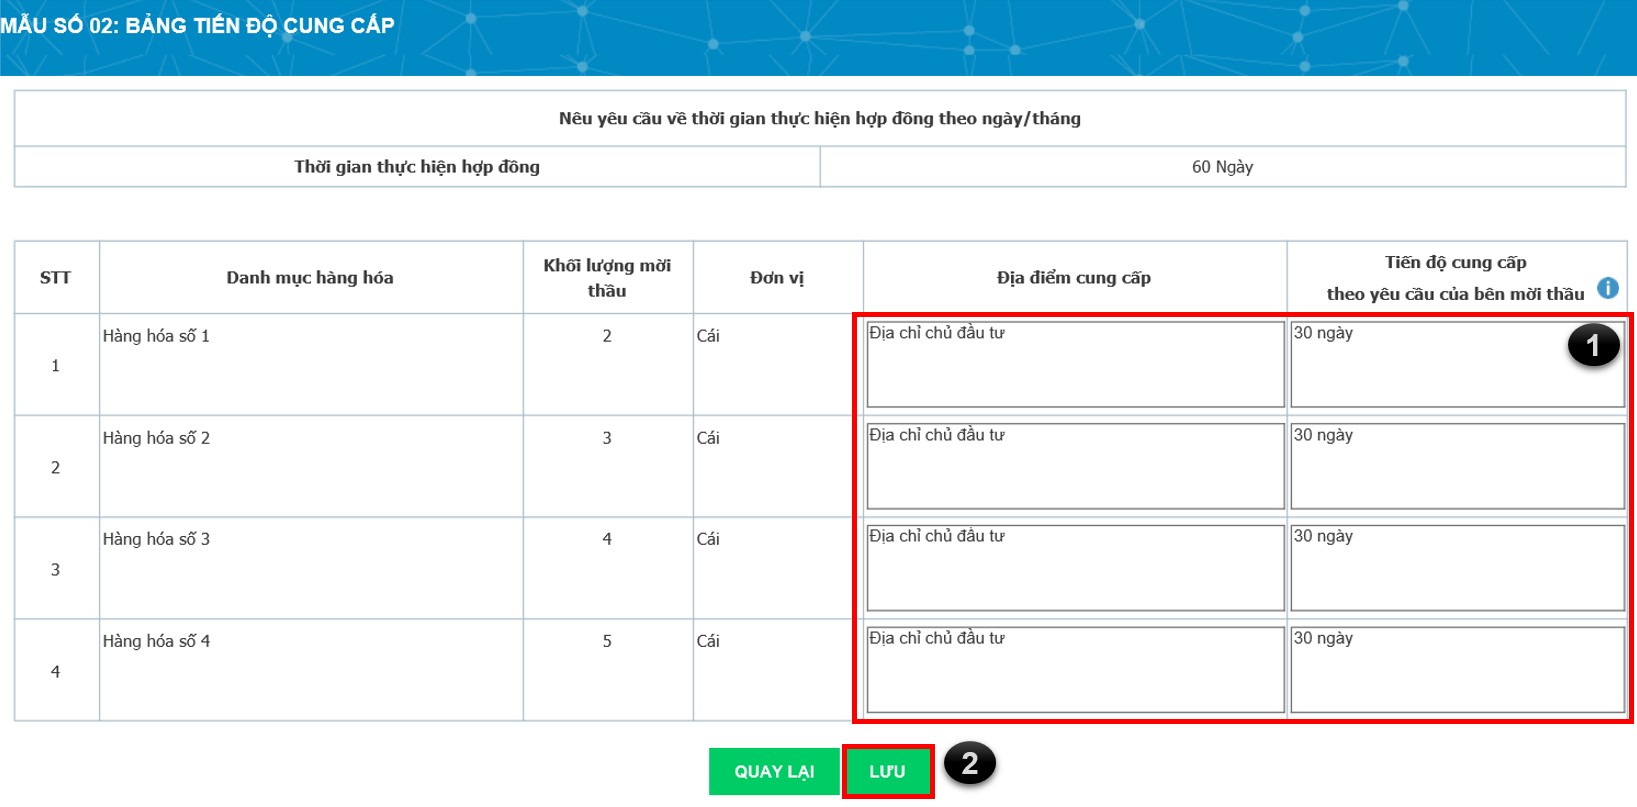Screen dimensions: 1637x807
Task: Select the text Hàng hóa số 1
Action: (x=156, y=336)
